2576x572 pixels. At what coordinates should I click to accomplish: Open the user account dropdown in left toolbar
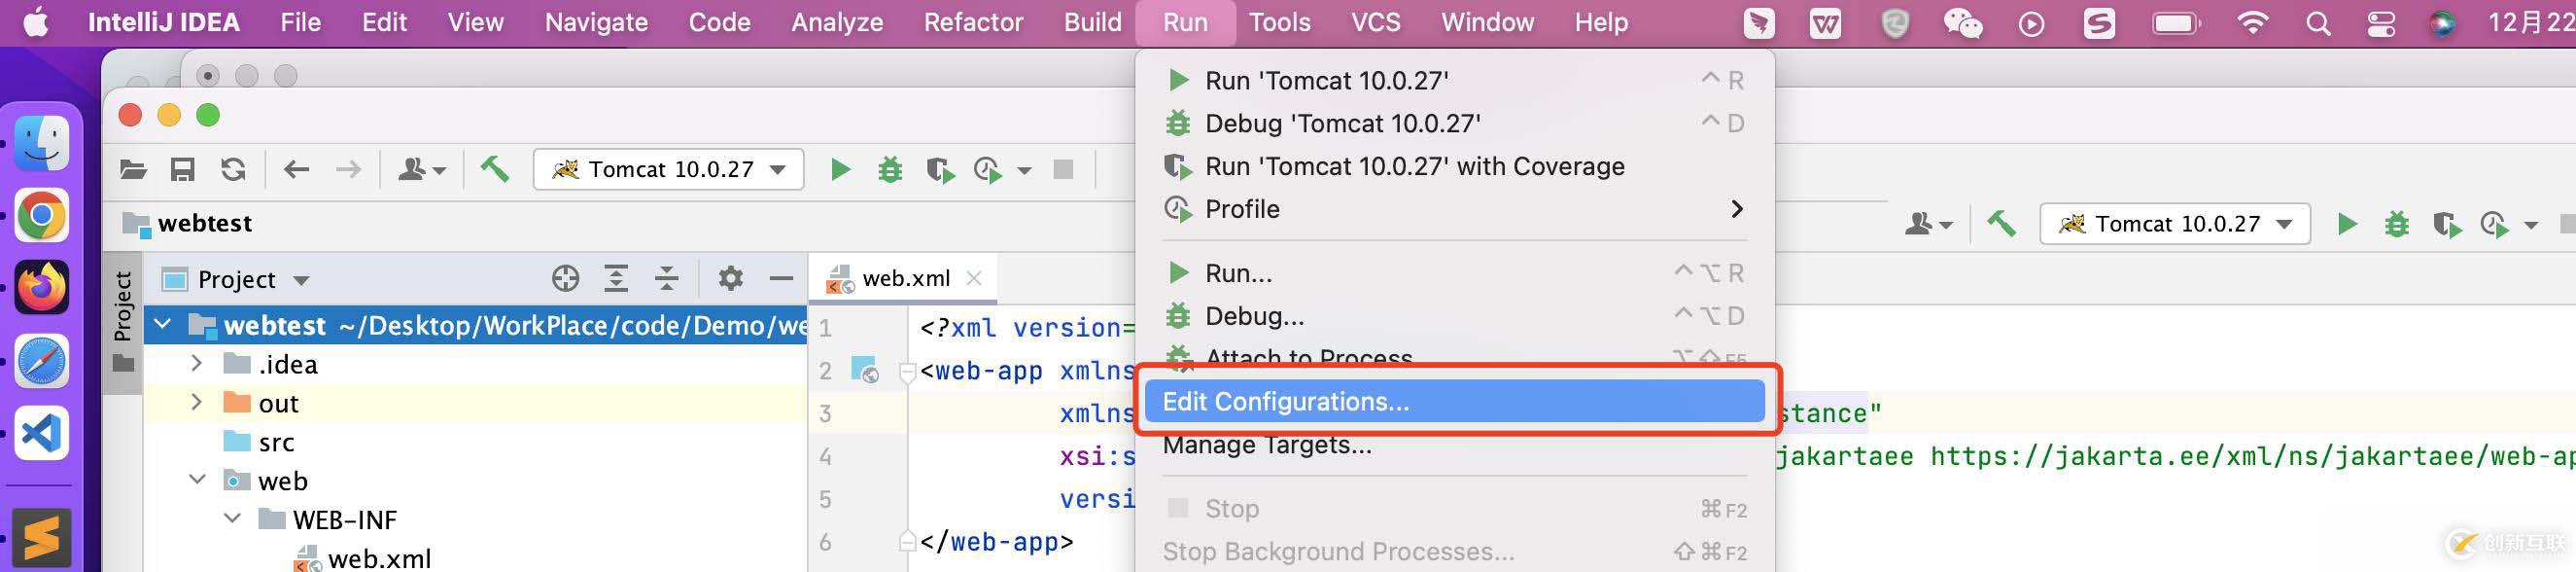tap(422, 169)
